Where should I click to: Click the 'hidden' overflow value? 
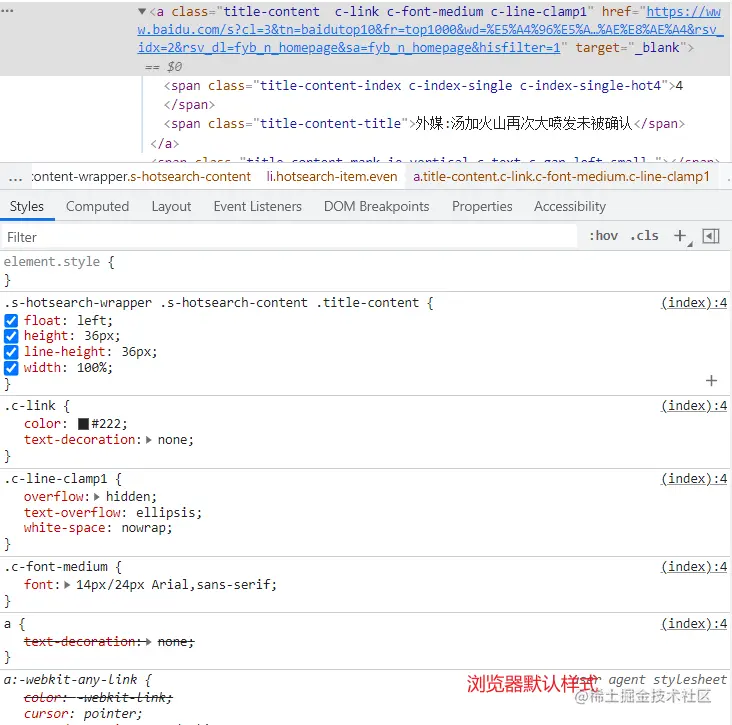point(128,497)
